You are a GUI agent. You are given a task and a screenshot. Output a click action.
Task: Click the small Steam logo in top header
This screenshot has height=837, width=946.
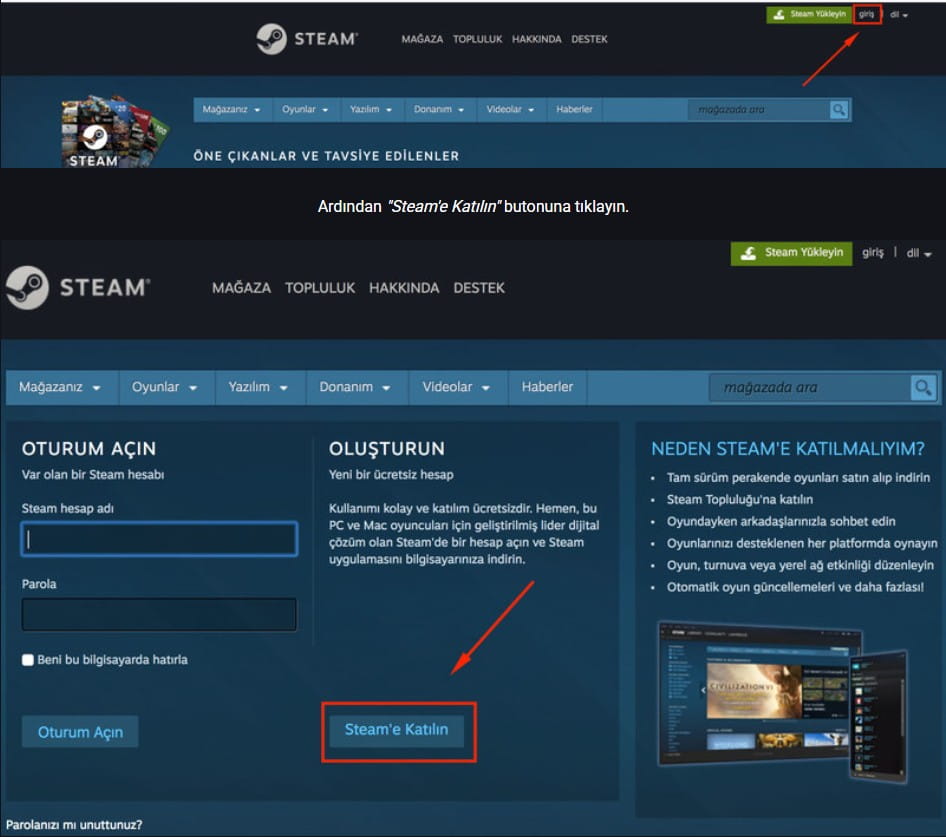click(x=271, y=39)
